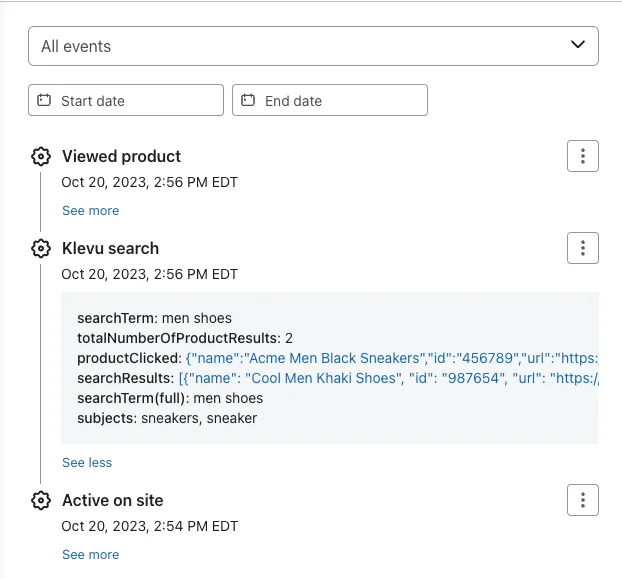The width and height of the screenshot is (622, 579).
Task: Expand See more under Active on site
Action: click(x=90, y=554)
